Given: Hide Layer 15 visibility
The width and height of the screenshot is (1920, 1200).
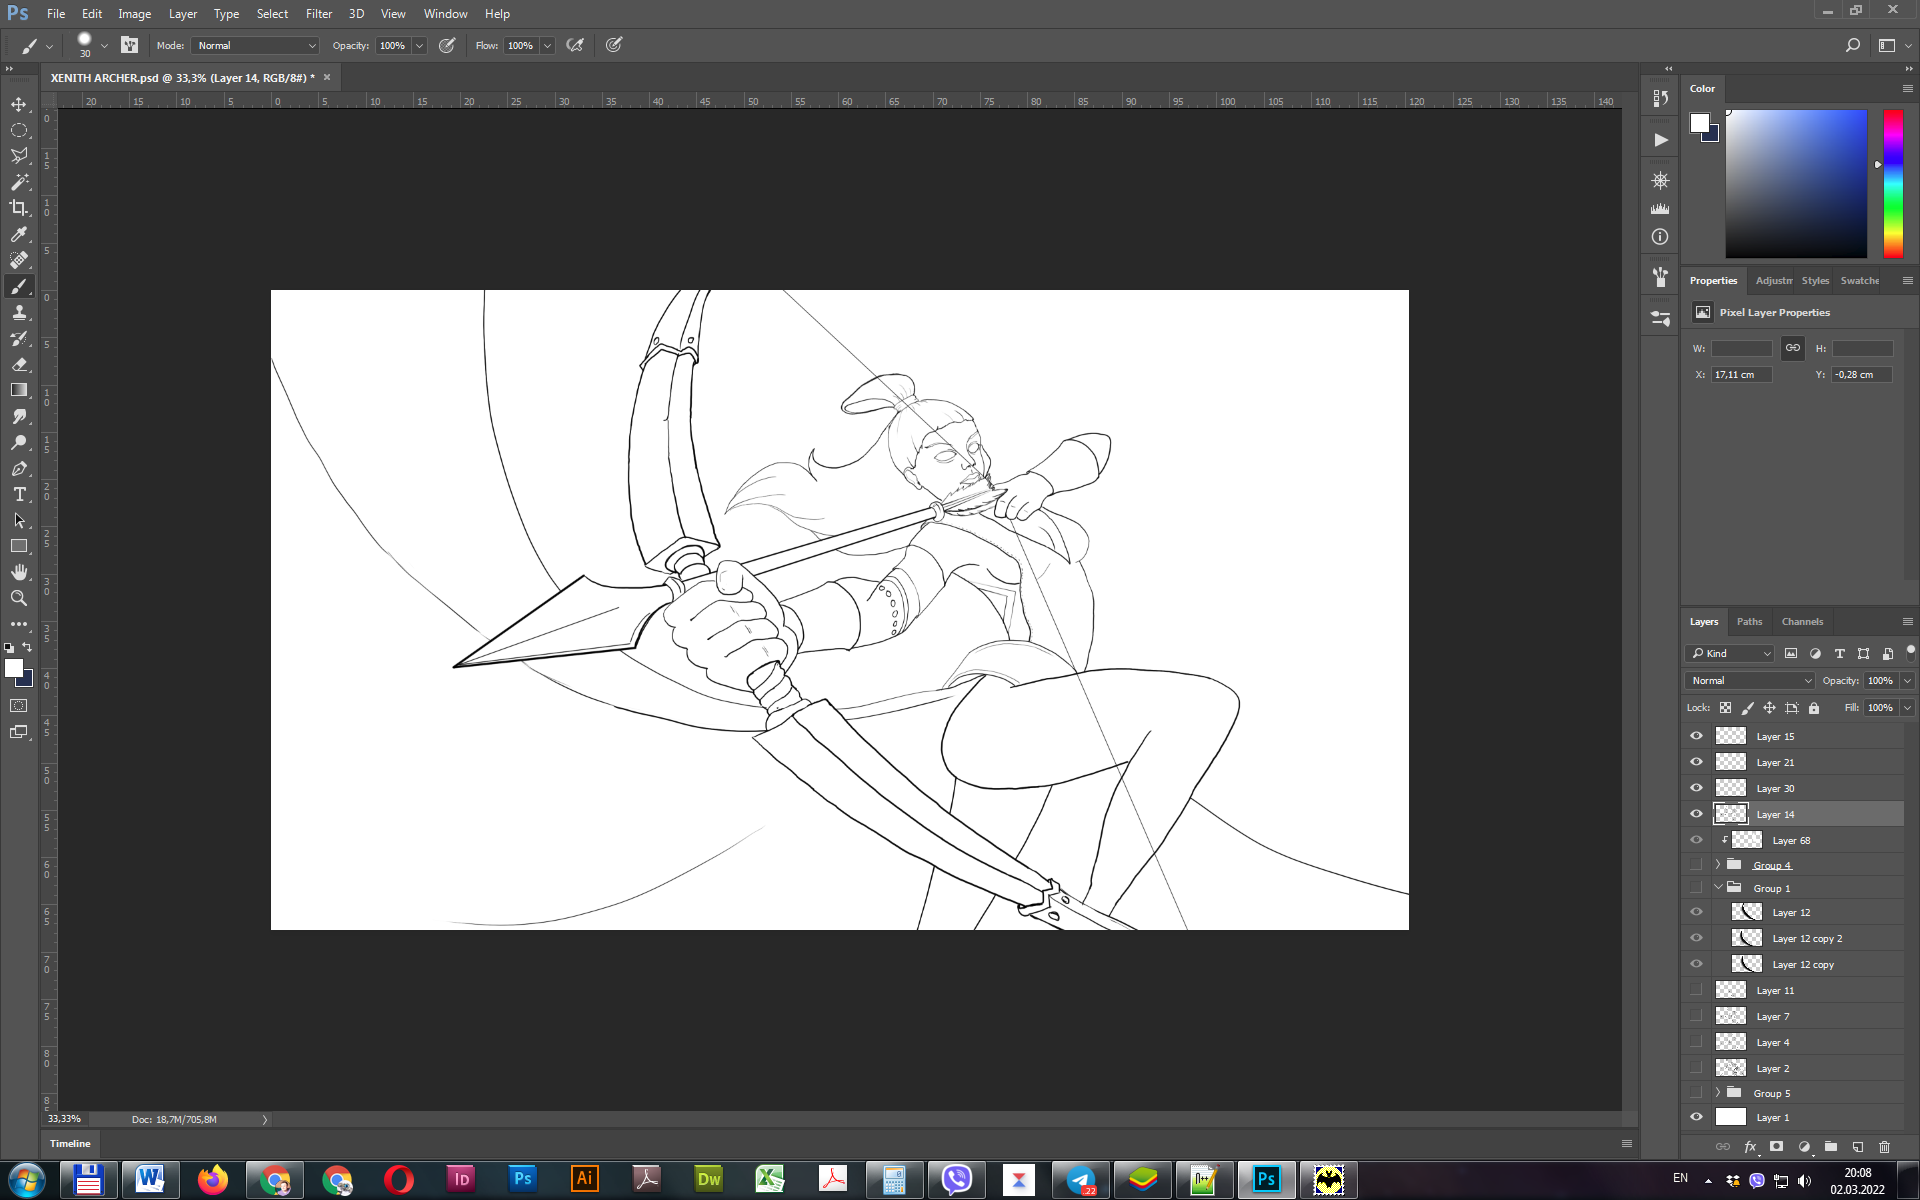Looking at the screenshot, I should click(x=1696, y=736).
